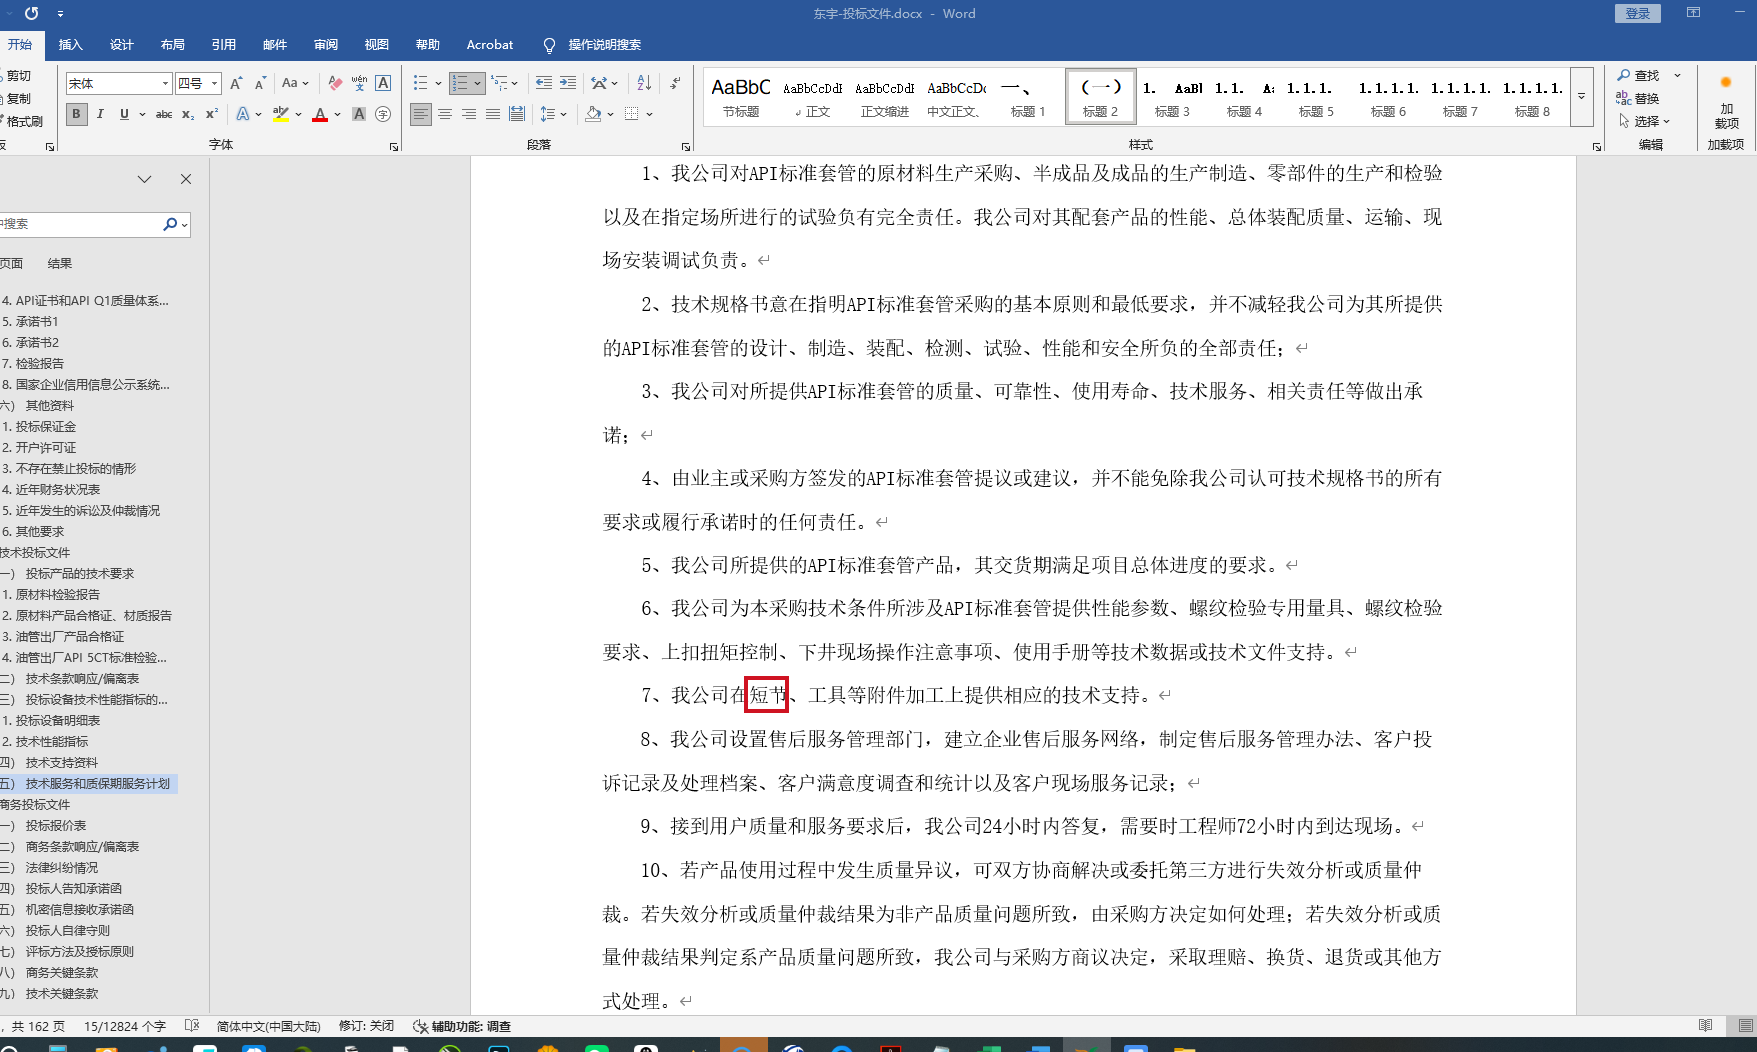This screenshot has height=1052, width=1757.
Task: Click the search magnifier in navigation pane
Action: [170, 224]
